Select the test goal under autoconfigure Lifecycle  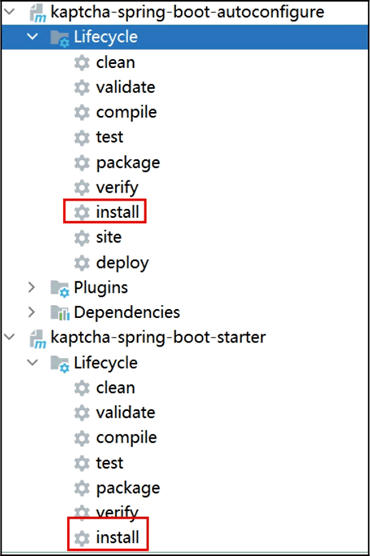(x=110, y=137)
